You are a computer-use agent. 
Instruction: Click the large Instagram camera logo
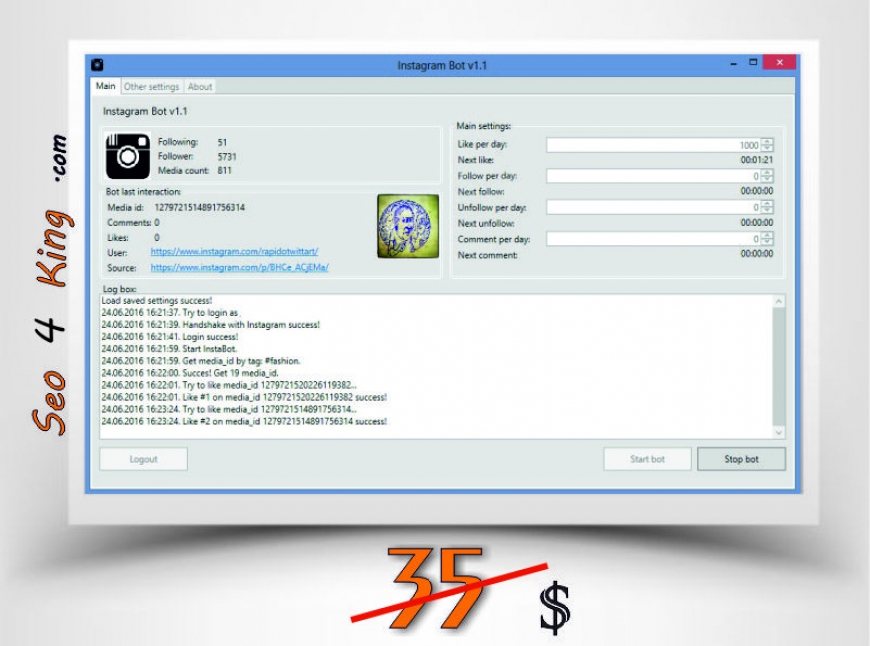pyautogui.click(x=128, y=156)
